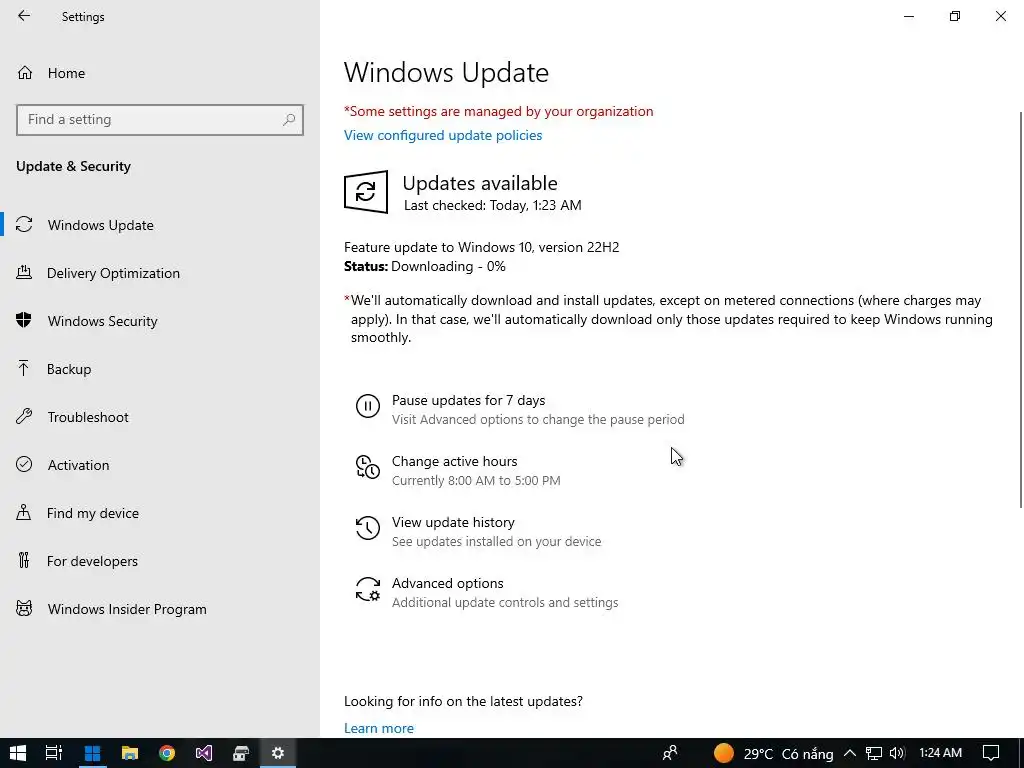Click the Settings gear taskbar button

pos(278,753)
